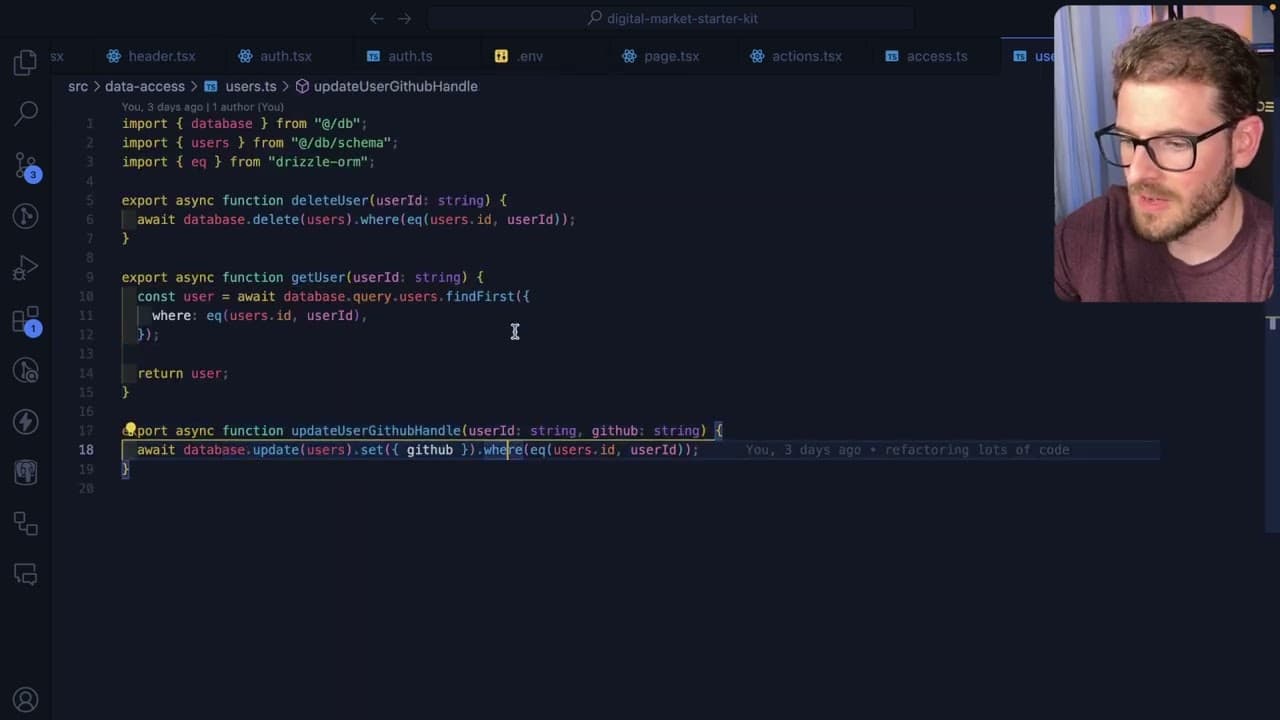Open the Accounts menu at bottom
Image resolution: width=1280 pixels, height=720 pixels.
[x=26, y=700]
